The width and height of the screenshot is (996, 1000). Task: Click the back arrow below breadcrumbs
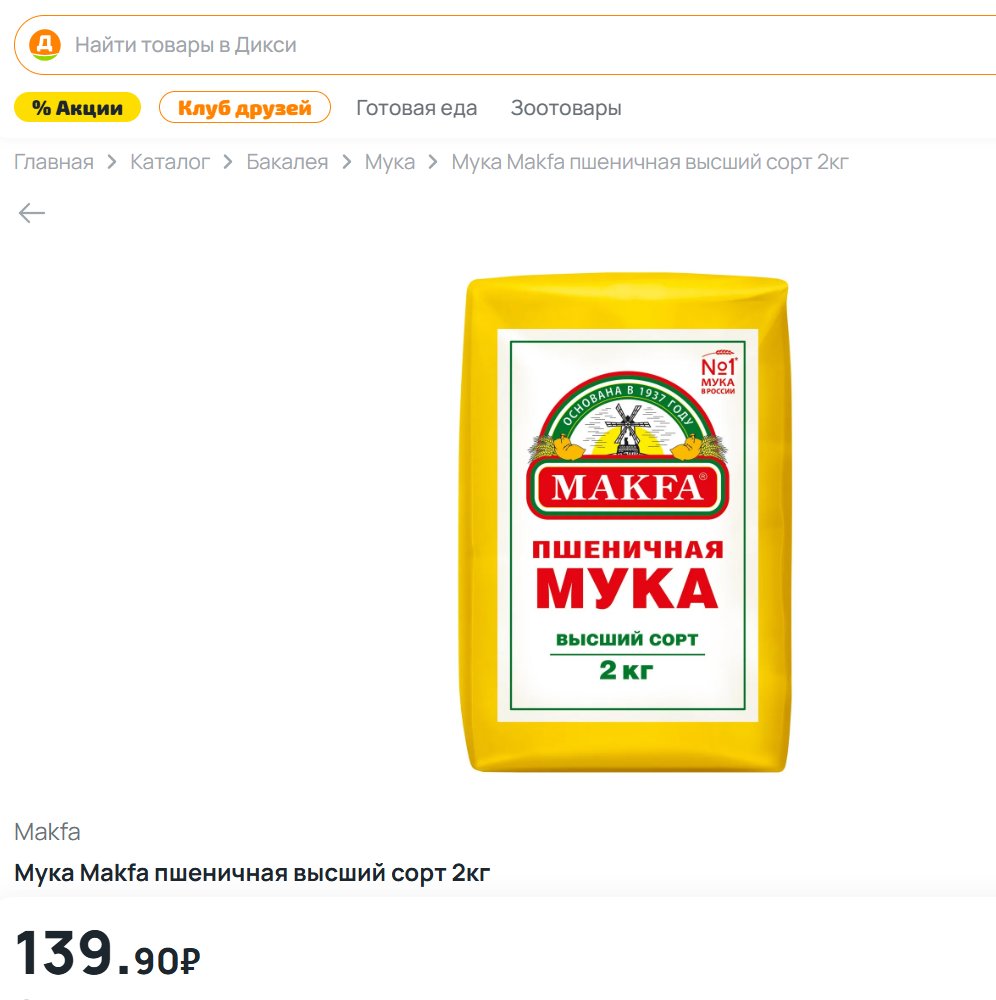pos(32,213)
